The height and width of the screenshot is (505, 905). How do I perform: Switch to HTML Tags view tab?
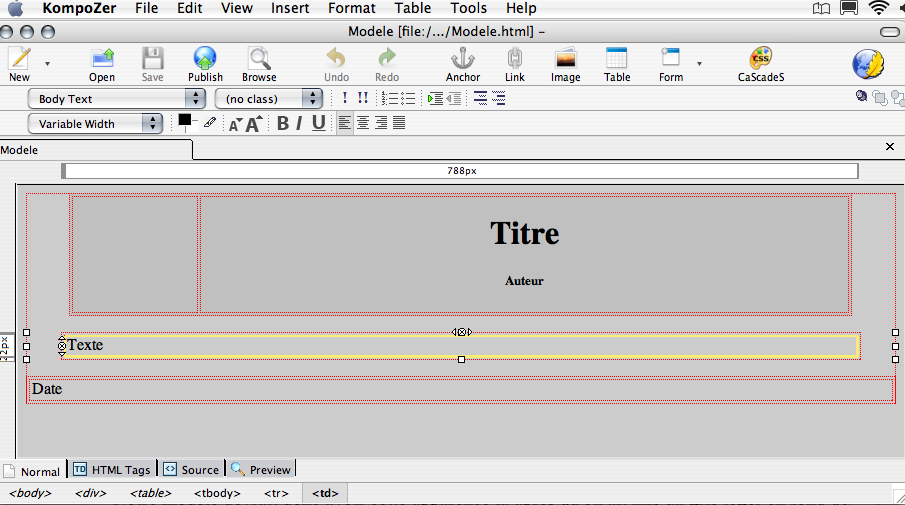coord(113,470)
